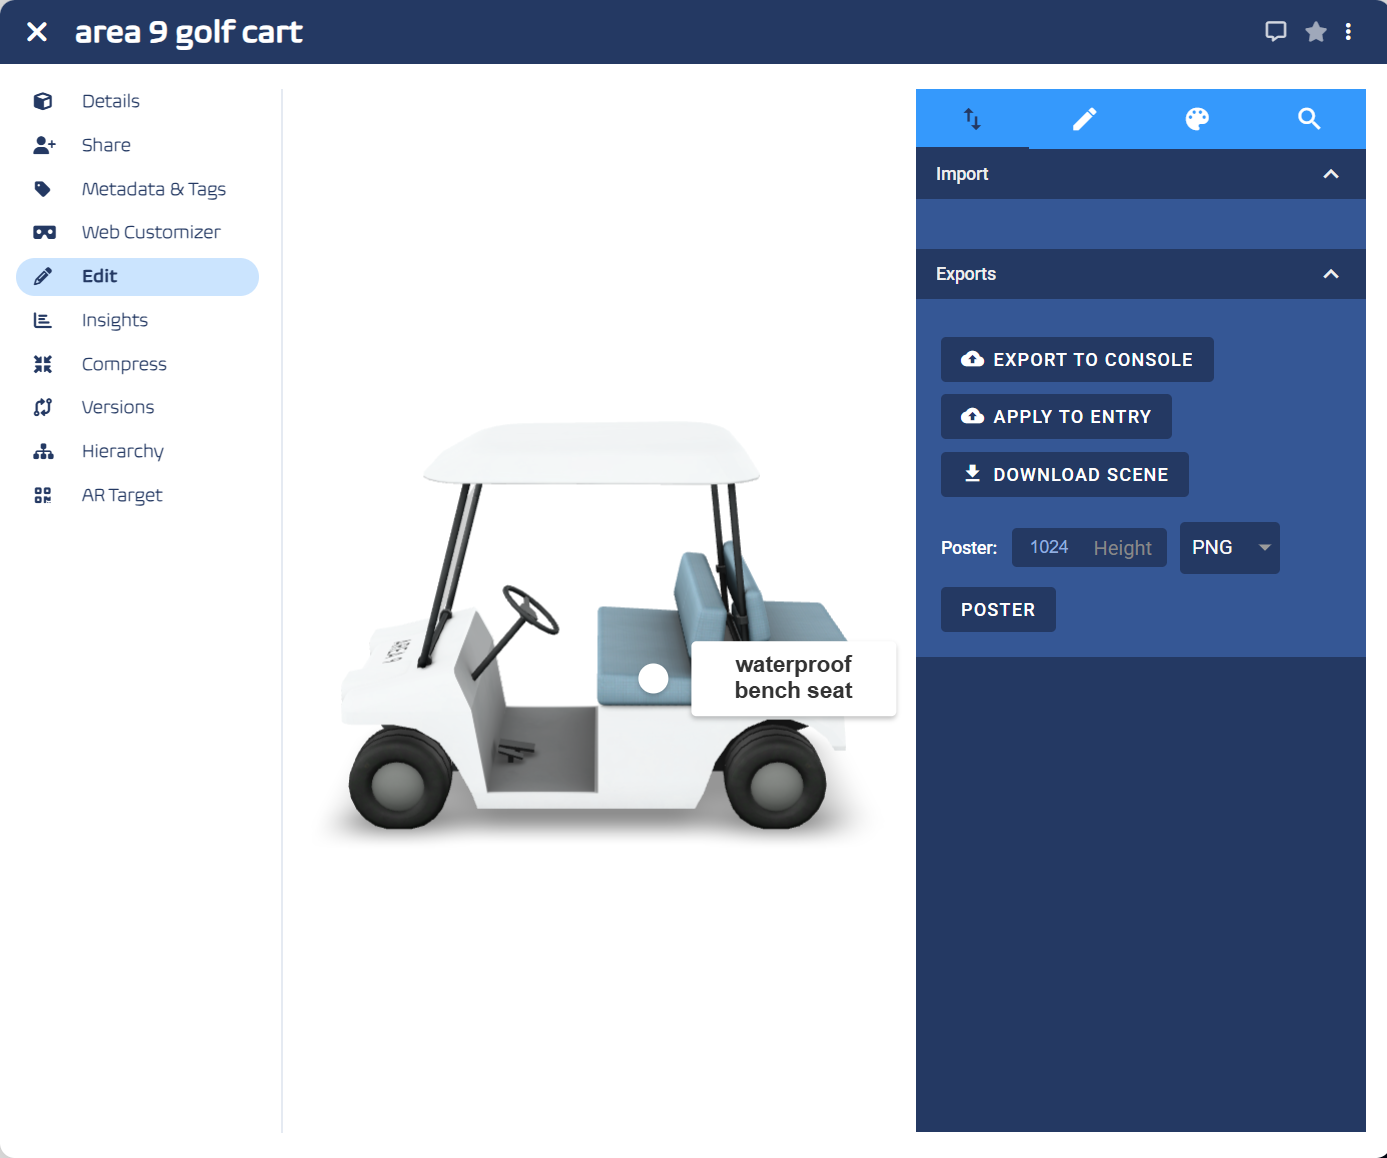Open the color palette tab
The height and width of the screenshot is (1158, 1387).
pos(1197,119)
